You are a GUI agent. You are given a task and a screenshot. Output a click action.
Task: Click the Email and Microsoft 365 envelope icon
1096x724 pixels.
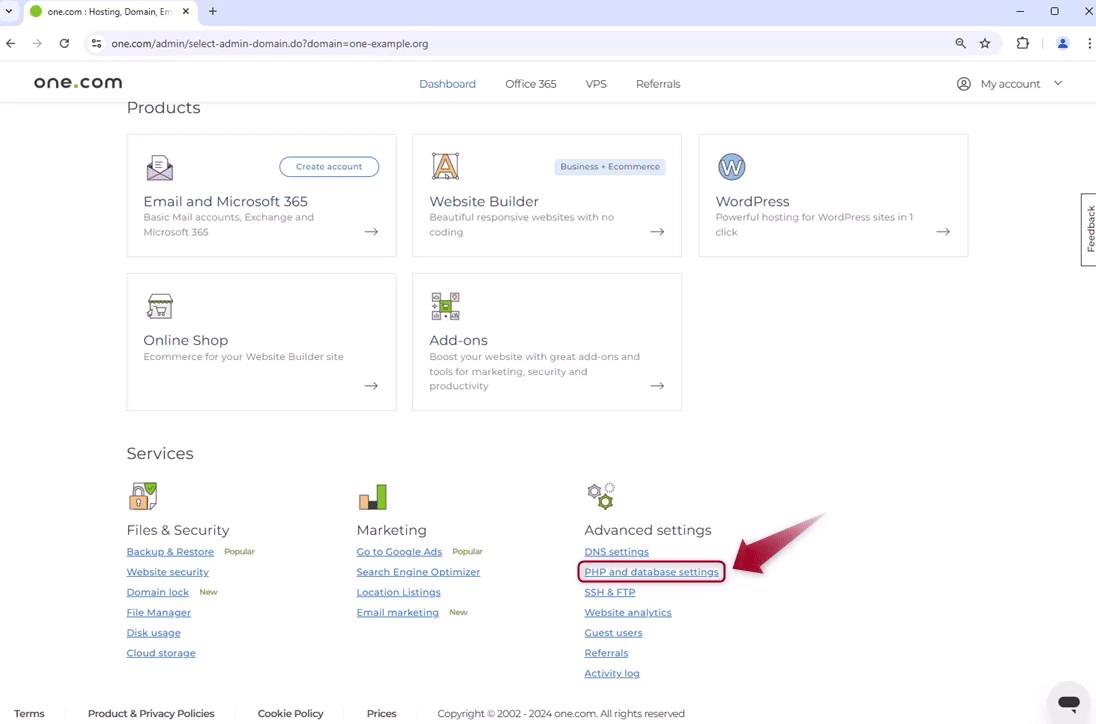click(159, 167)
